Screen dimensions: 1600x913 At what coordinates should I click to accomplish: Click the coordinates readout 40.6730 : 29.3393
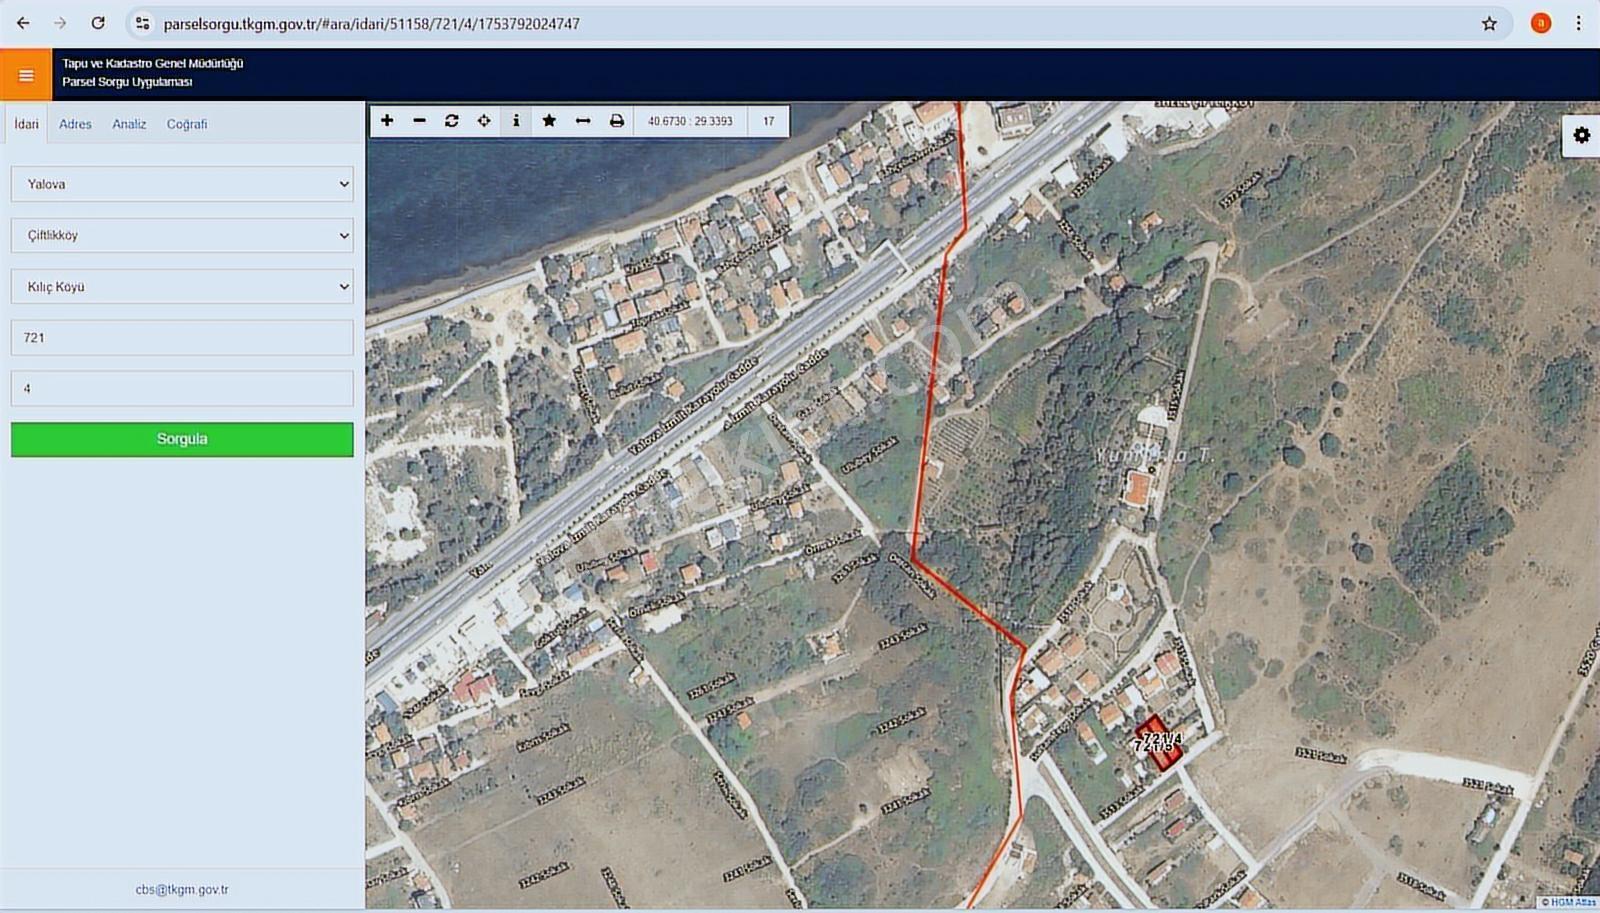pyautogui.click(x=690, y=121)
